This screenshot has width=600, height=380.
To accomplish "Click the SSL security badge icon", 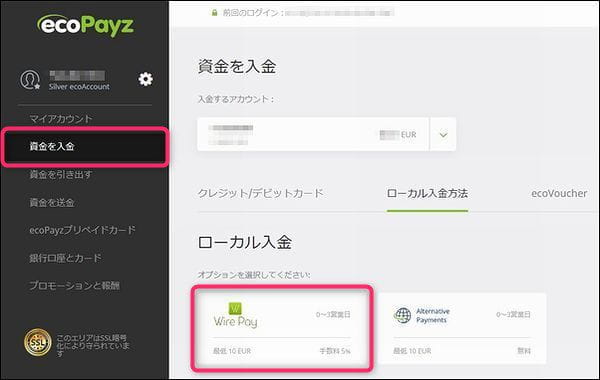I will coord(38,342).
